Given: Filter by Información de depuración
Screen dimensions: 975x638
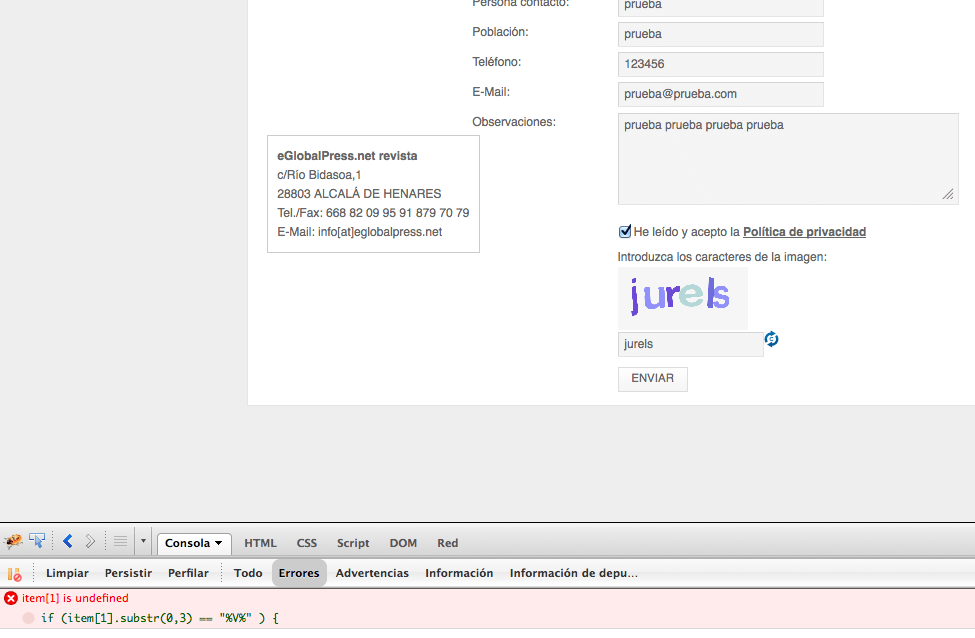Looking at the screenshot, I should point(573,573).
